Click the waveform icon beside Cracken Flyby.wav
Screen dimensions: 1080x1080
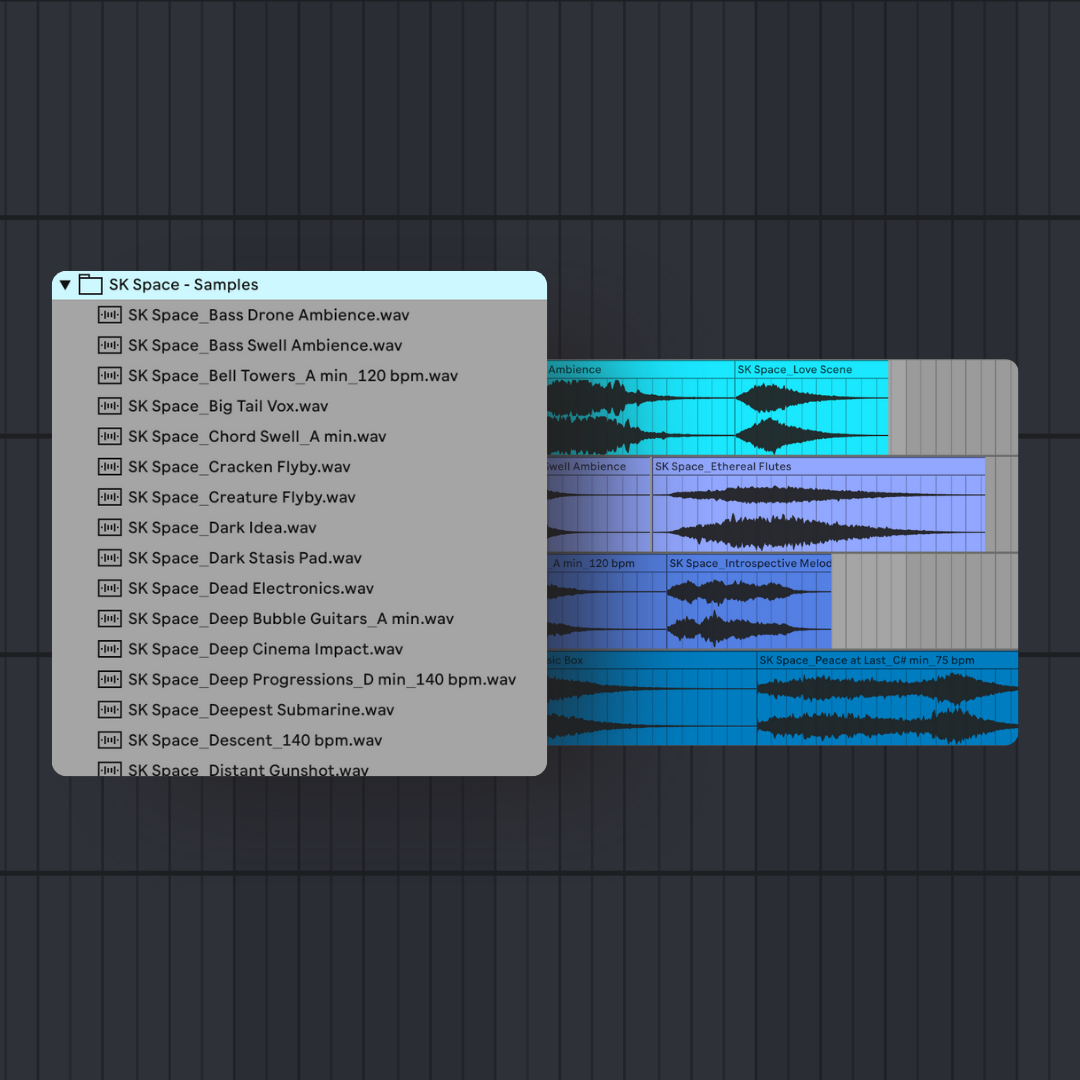[x=109, y=467]
